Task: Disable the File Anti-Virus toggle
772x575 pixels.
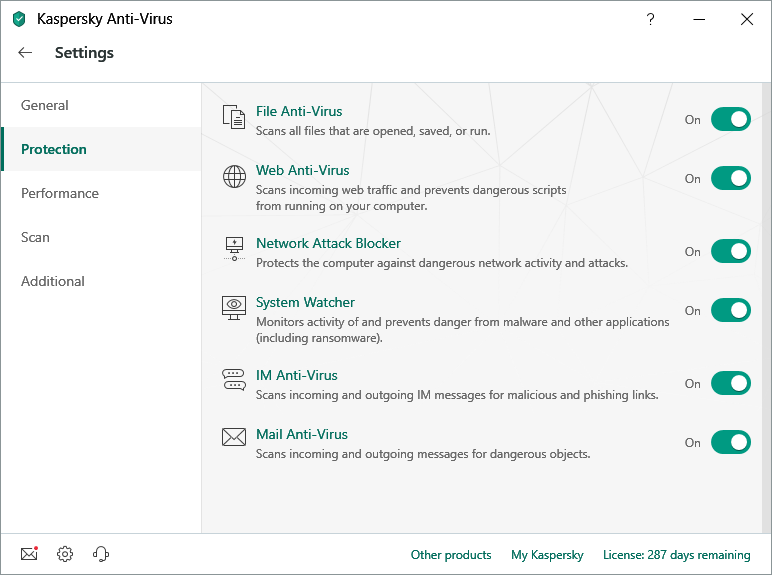Action: click(x=730, y=120)
